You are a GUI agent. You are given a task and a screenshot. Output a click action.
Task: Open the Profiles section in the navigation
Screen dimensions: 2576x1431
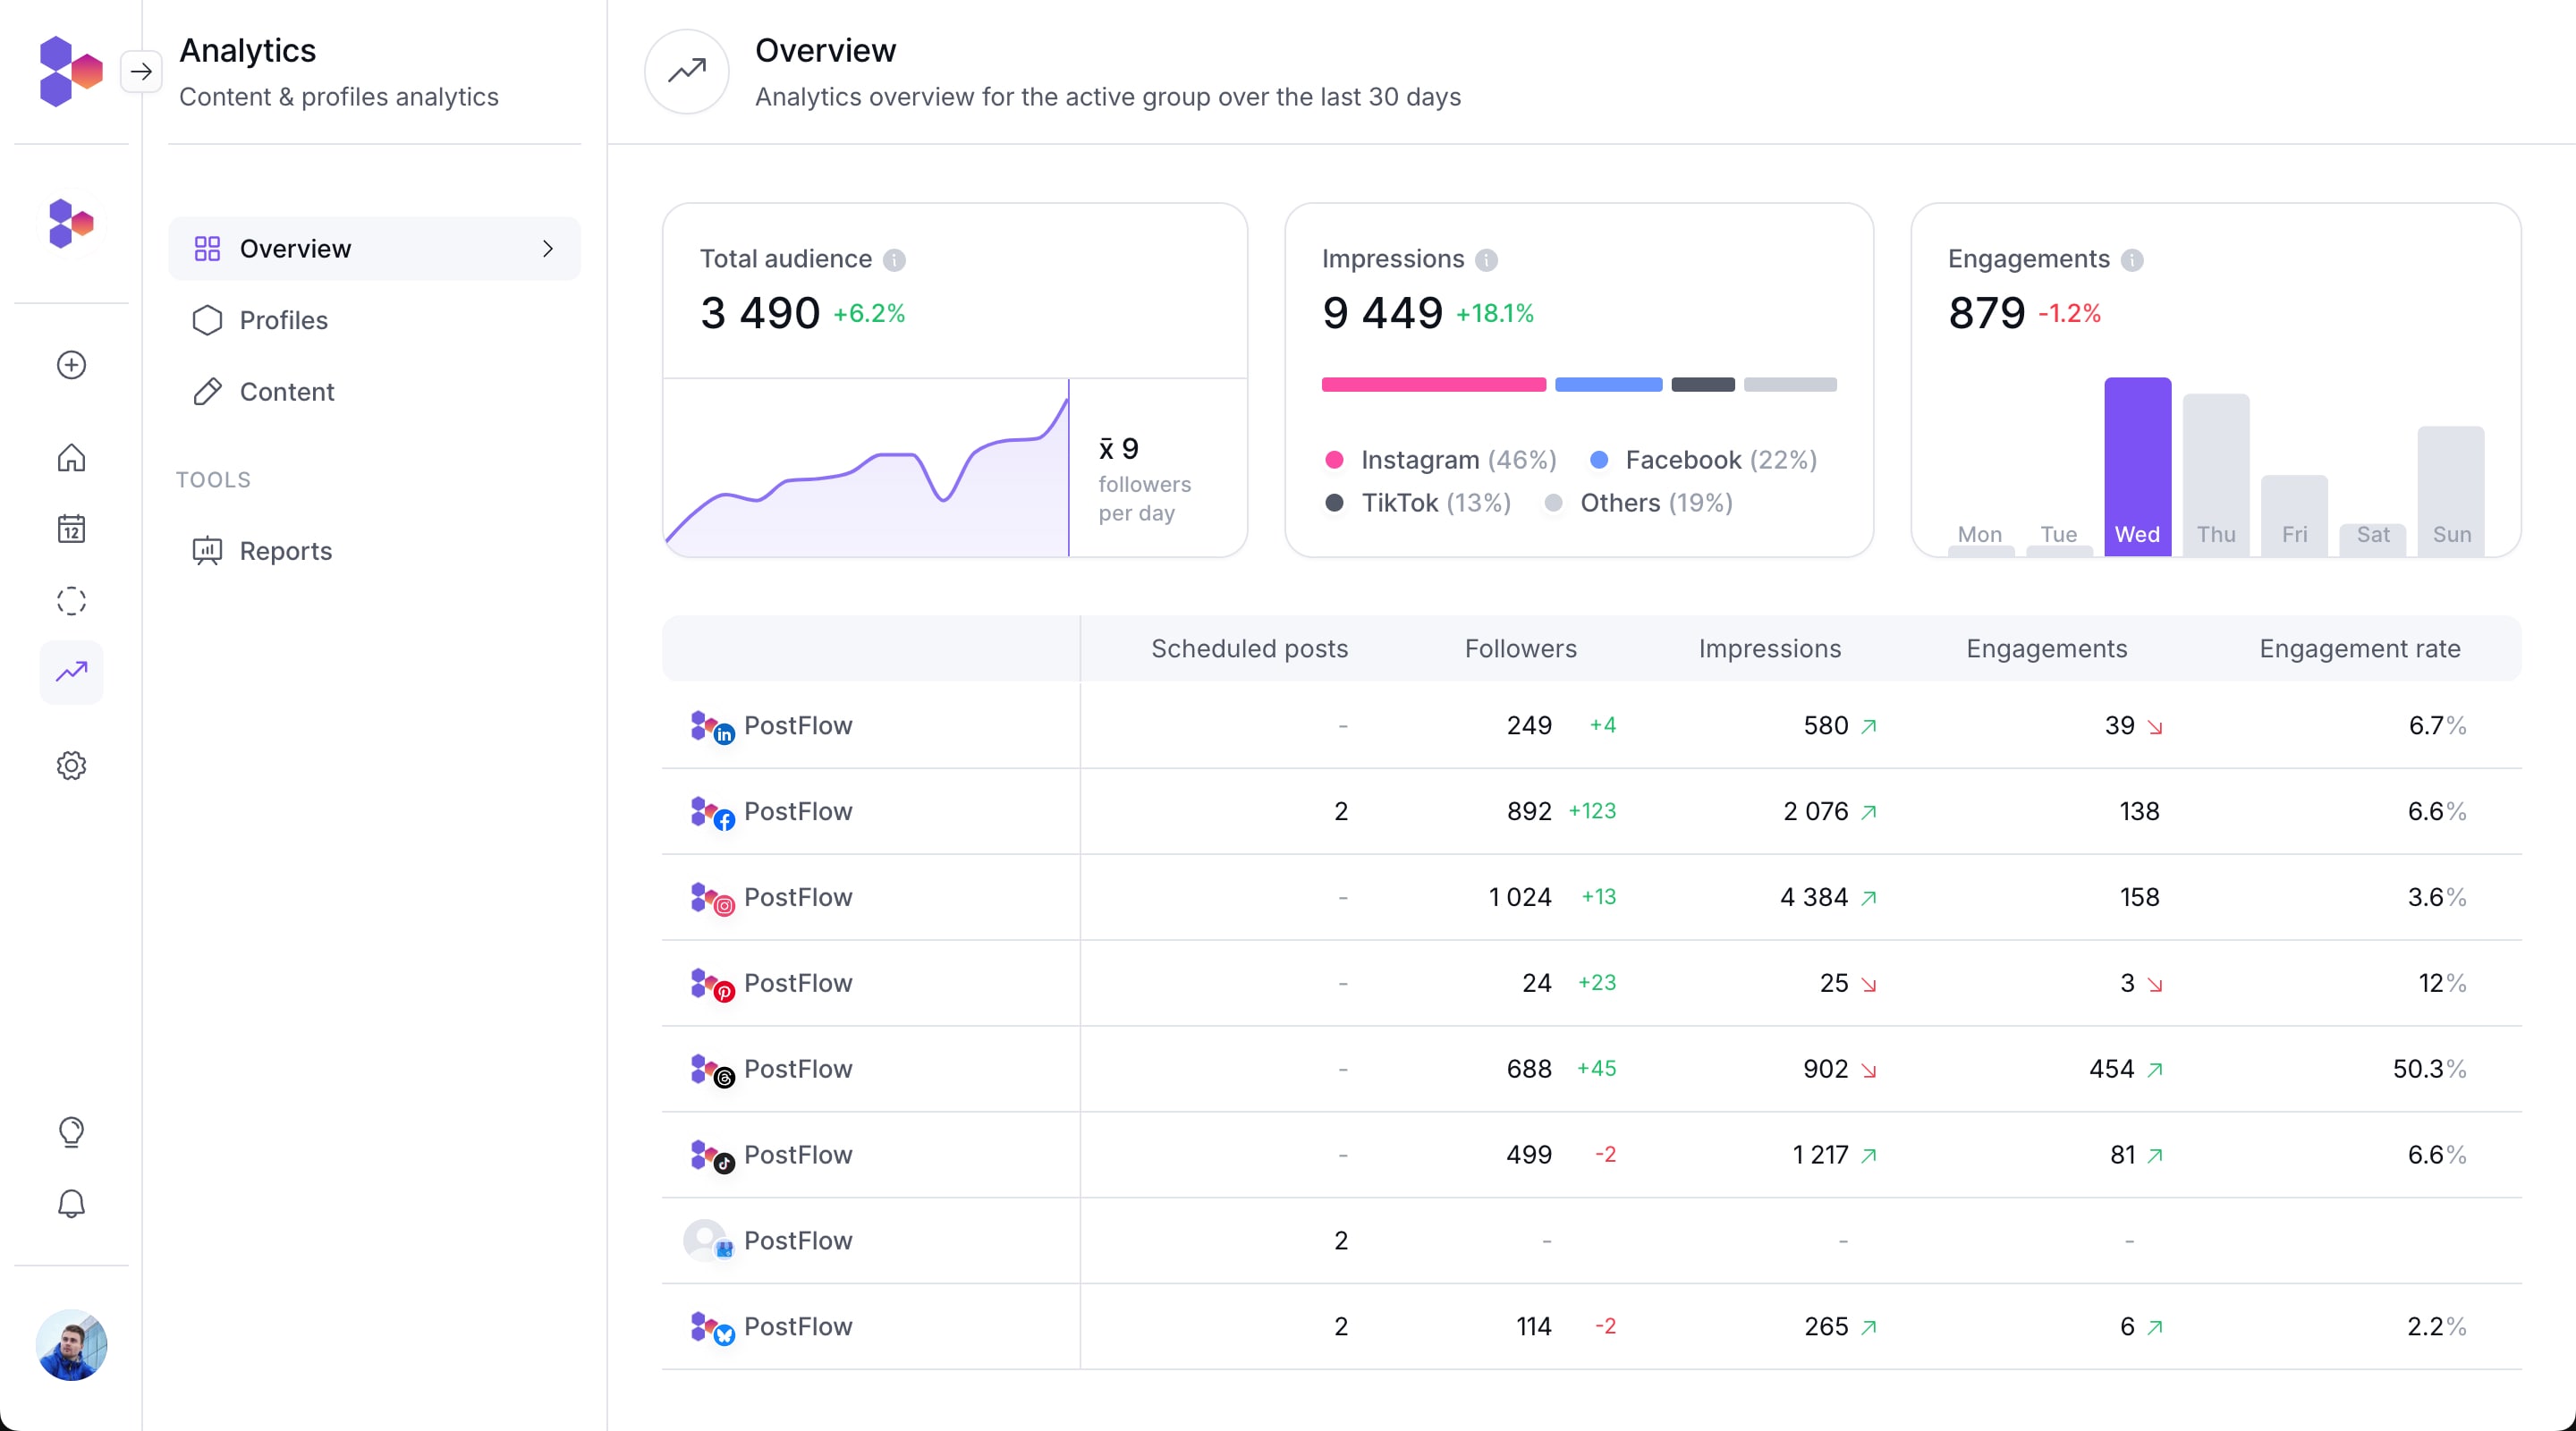283,320
